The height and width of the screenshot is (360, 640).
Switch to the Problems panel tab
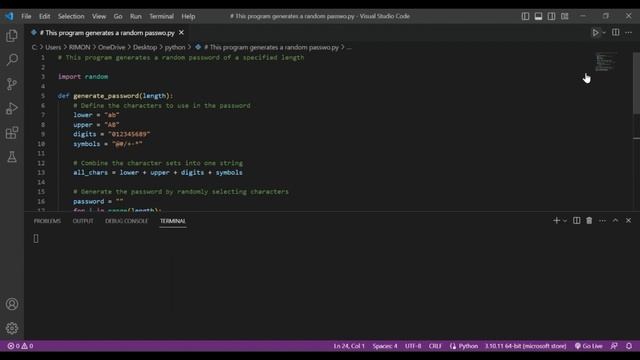47,221
